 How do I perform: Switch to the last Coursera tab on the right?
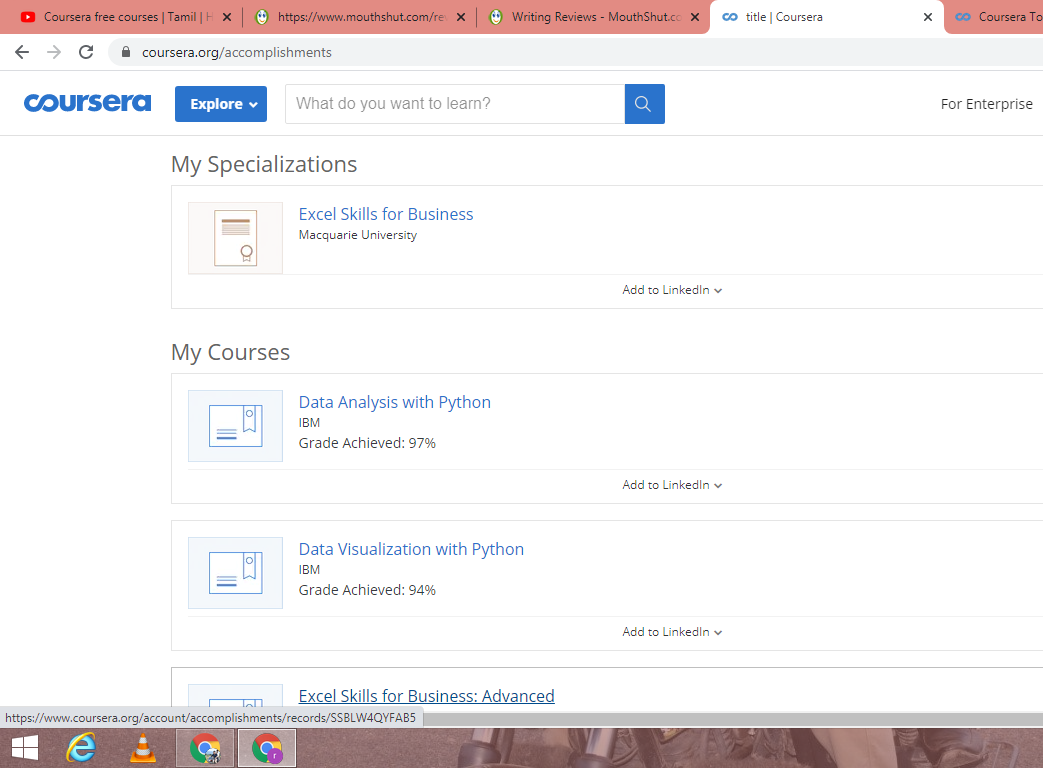(x=996, y=17)
